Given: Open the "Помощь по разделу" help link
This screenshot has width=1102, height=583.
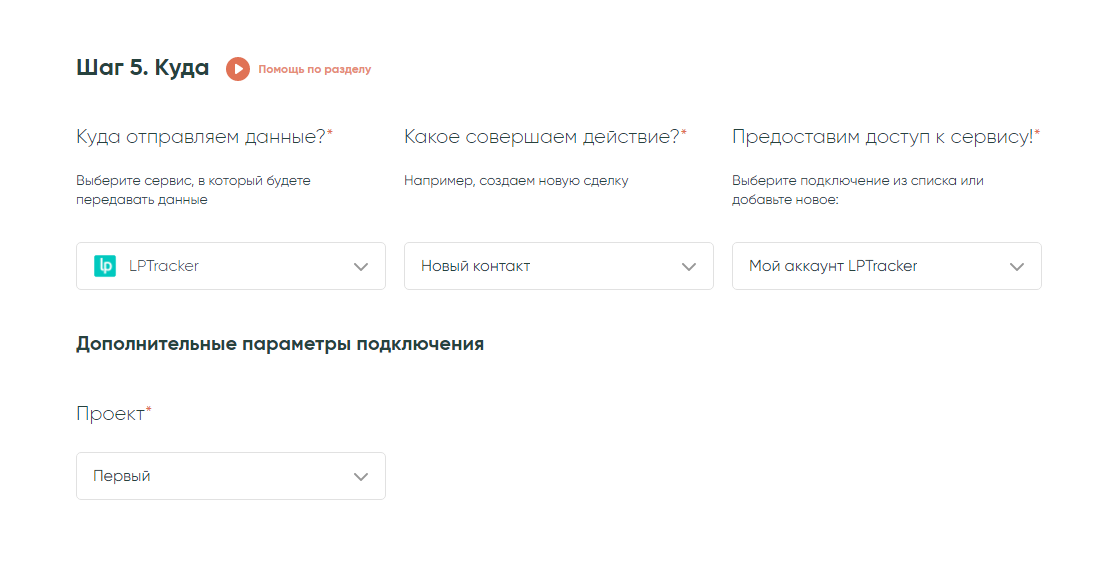Looking at the screenshot, I should 314,70.
